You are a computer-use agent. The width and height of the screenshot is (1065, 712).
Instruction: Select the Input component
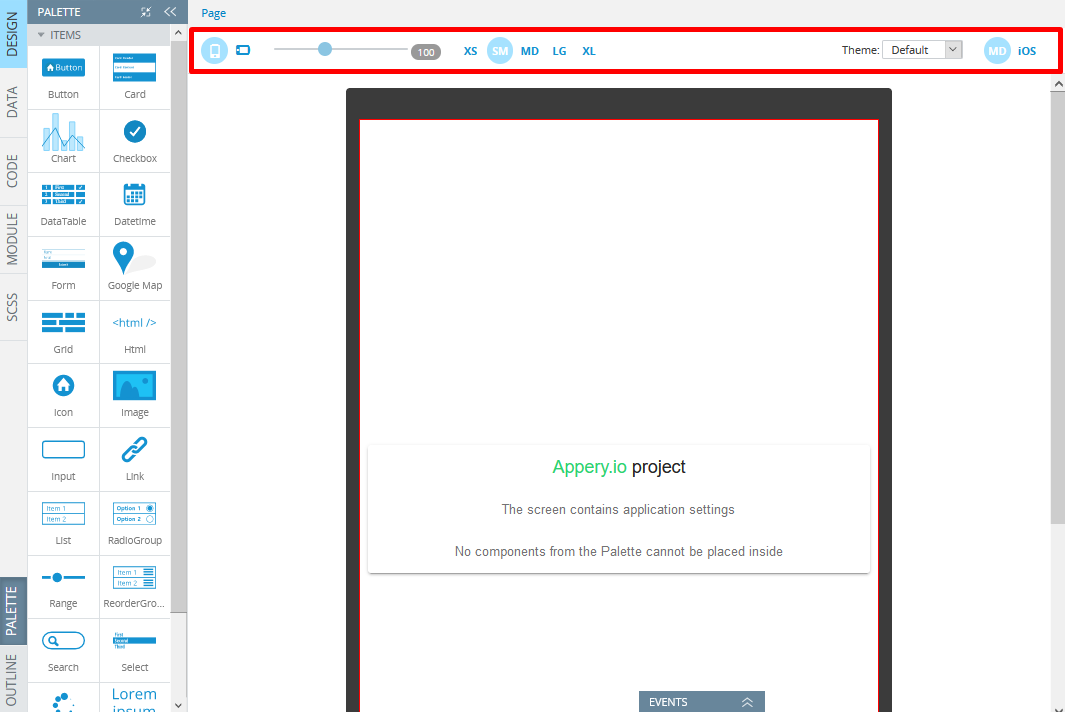pyautogui.click(x=63, y=459)
